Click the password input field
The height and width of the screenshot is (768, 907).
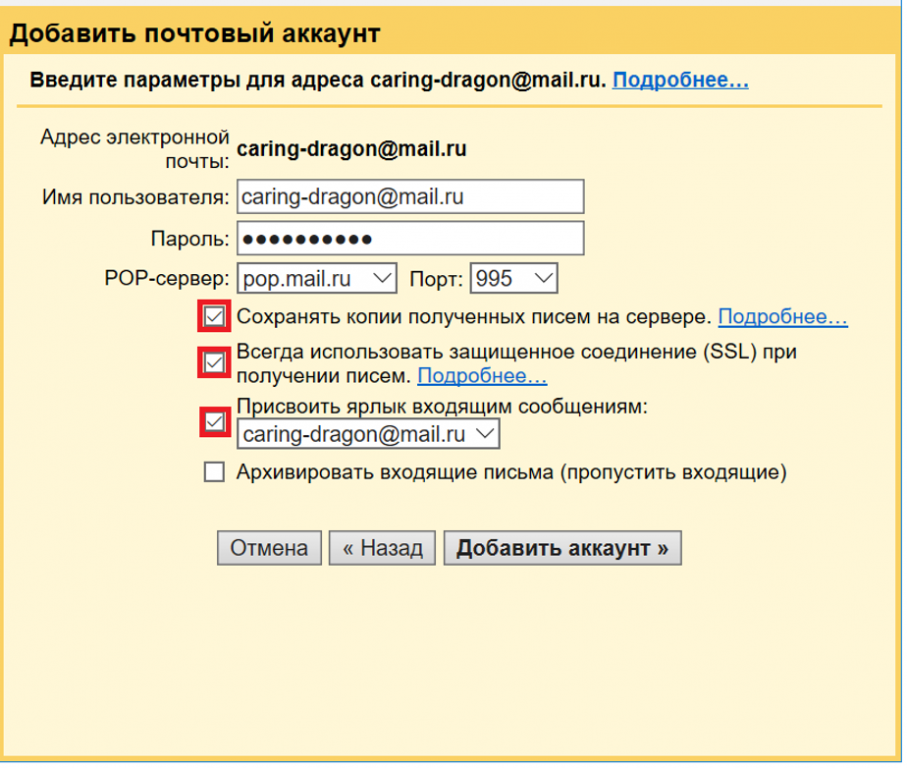tap(410, 238)
